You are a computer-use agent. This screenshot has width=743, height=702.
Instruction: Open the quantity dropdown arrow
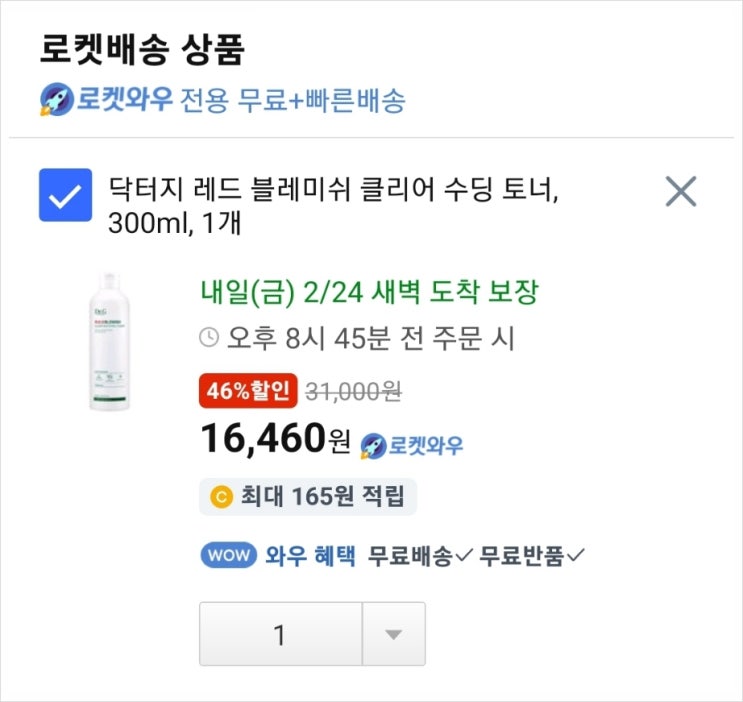pos(393,634)
